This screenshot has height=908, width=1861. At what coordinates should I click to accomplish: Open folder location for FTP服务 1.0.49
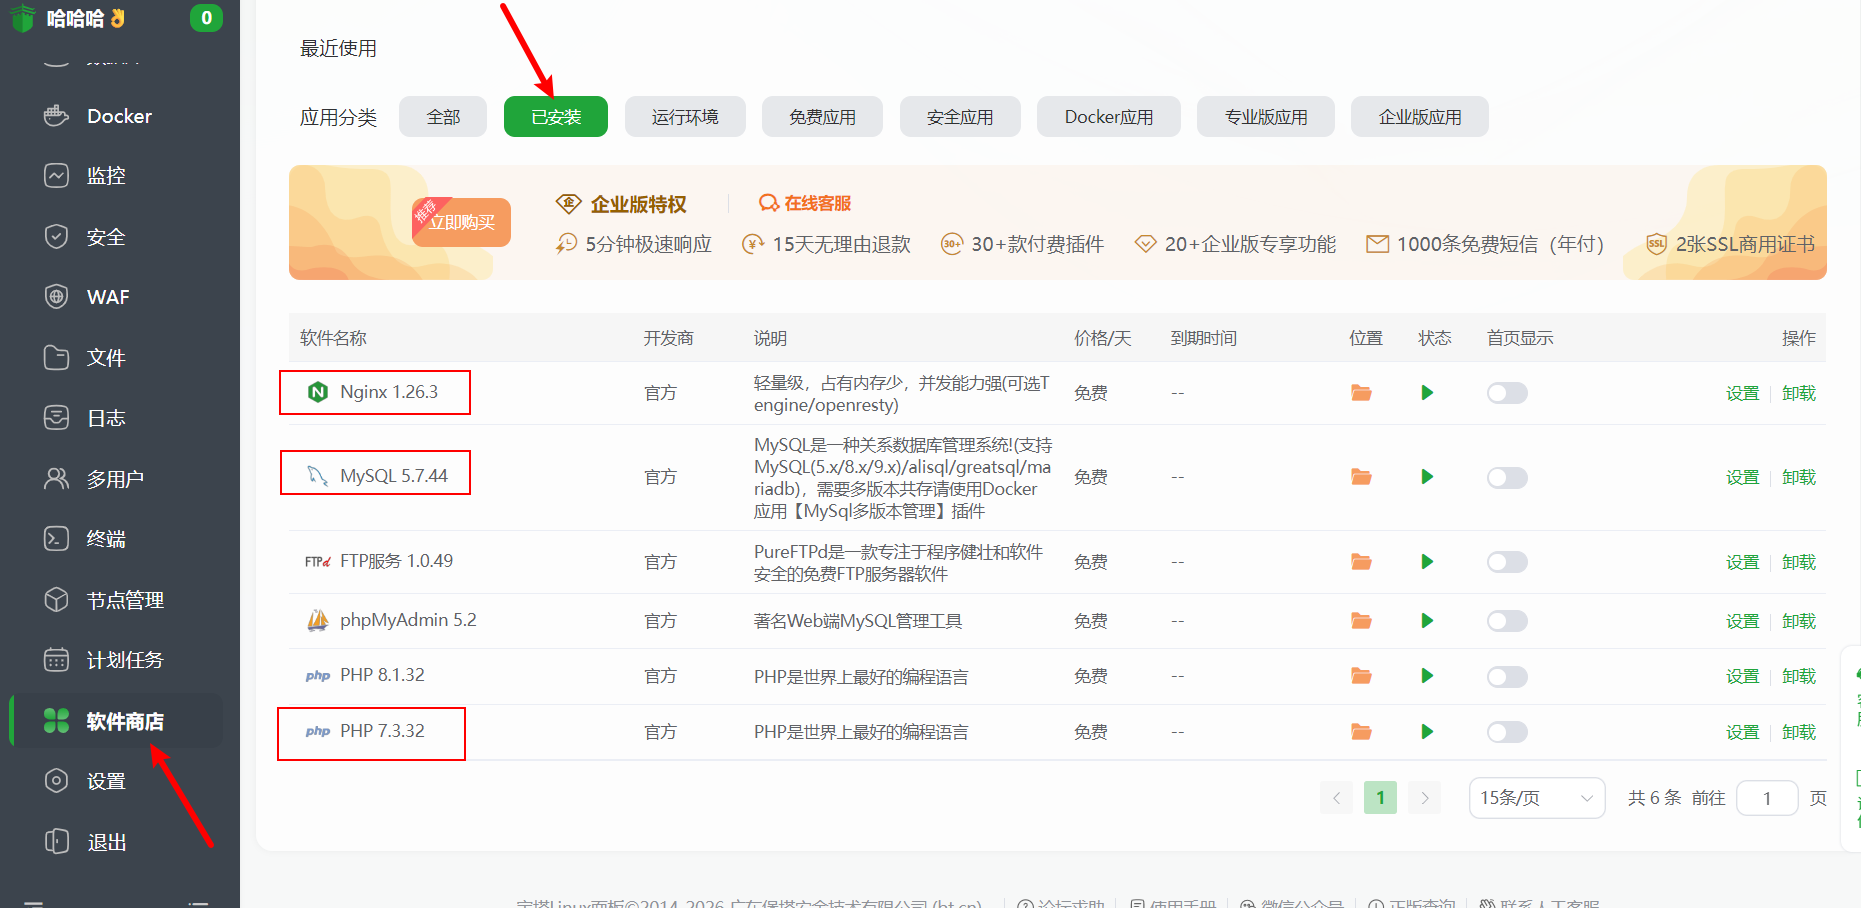tap(1361, 562)
